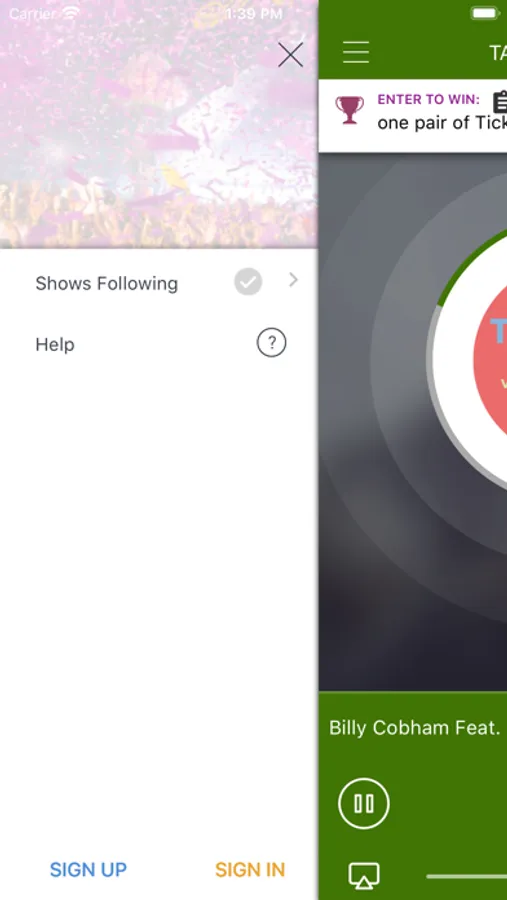Pause playback with the pause button
507x900 pixels.
364,803
